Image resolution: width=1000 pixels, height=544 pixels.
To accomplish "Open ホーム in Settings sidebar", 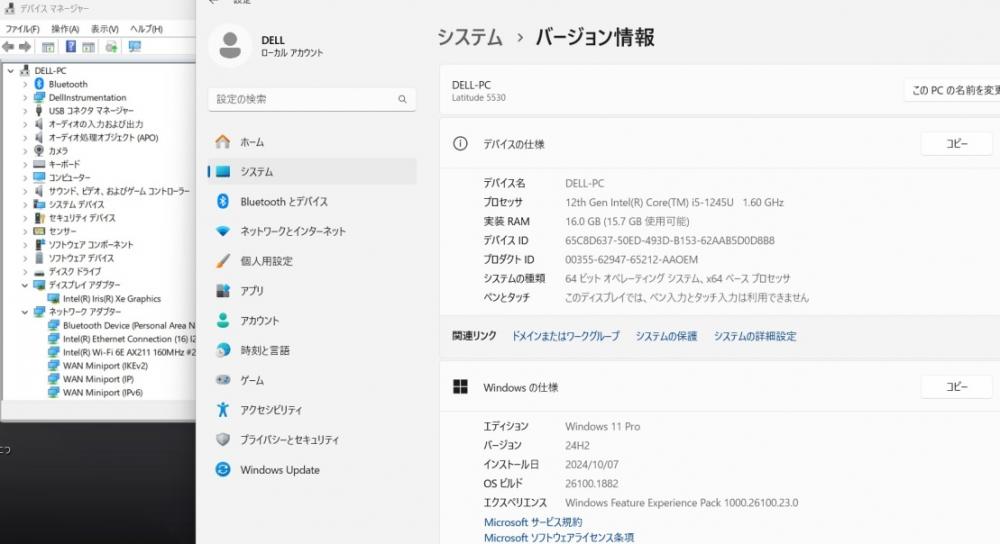I will 312,142.
